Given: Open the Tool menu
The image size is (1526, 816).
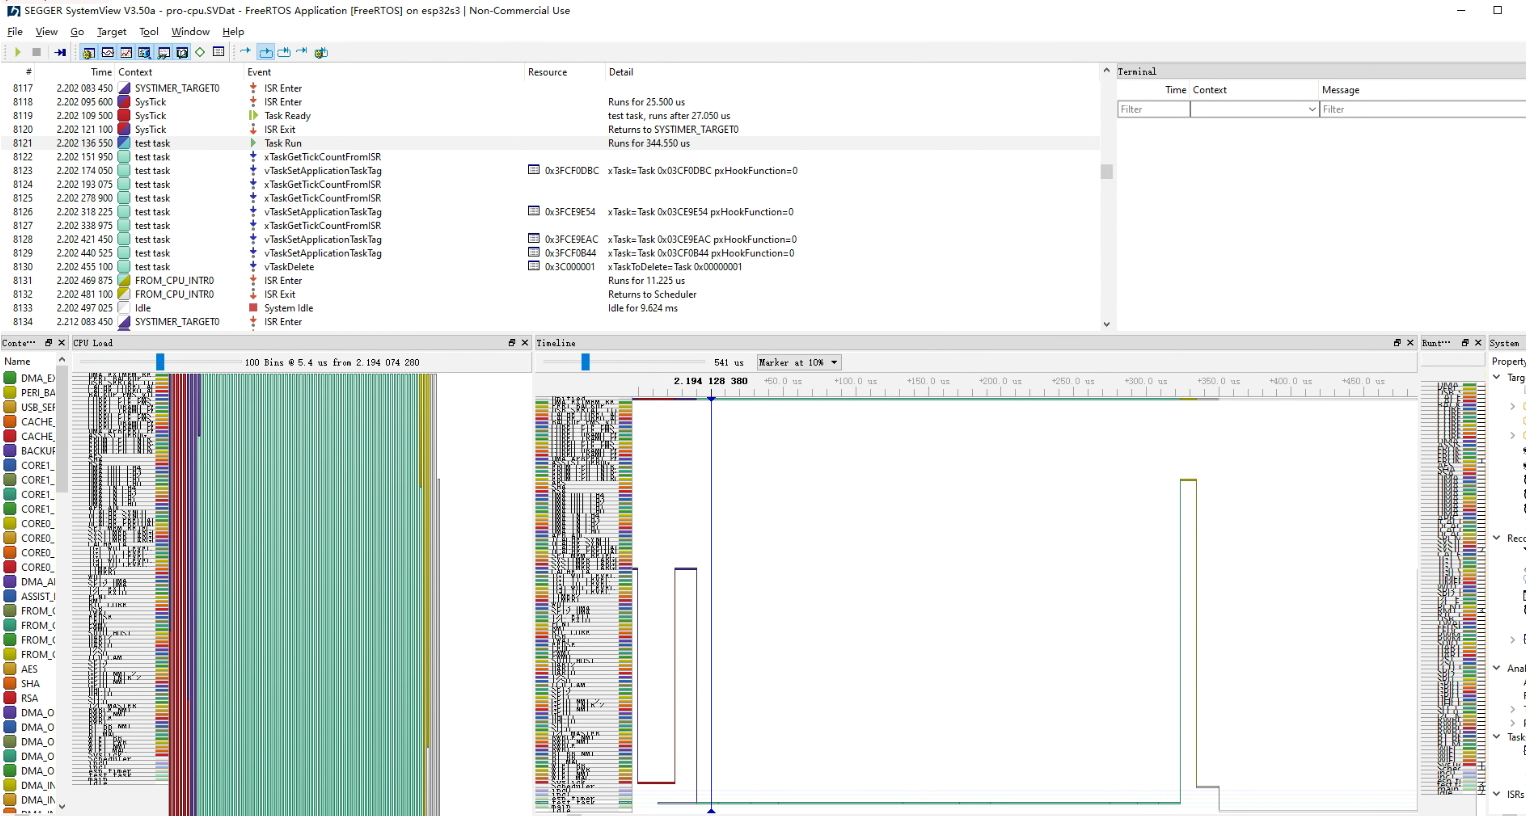Looking at the screenshot, I should (x=149, y=32).
